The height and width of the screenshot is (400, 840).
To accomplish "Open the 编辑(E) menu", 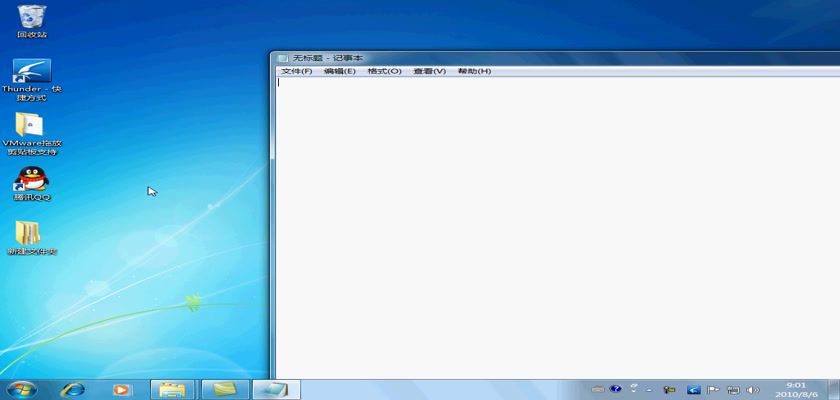I will pyautogui.click(x=340, y=72).
